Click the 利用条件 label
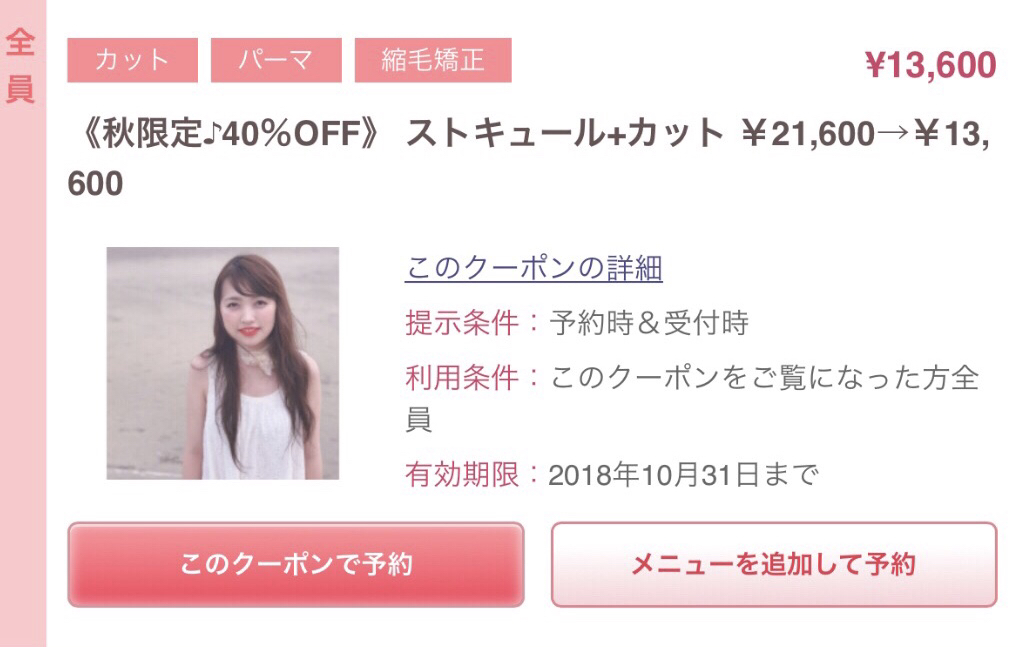Image resolution: width=1015 pixels, height=647 pixels. coord(462,378)
